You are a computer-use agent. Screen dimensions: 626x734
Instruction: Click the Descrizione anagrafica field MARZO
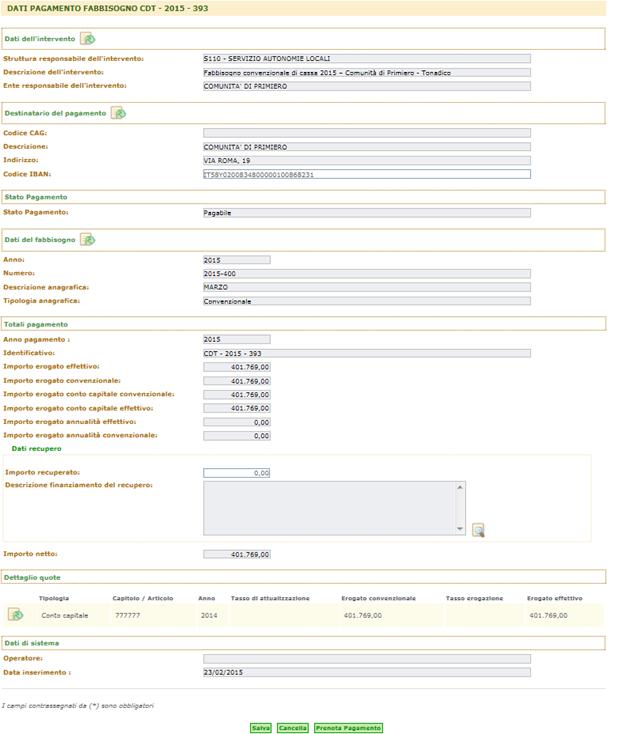pyautogui.click(x=367, y=287)
